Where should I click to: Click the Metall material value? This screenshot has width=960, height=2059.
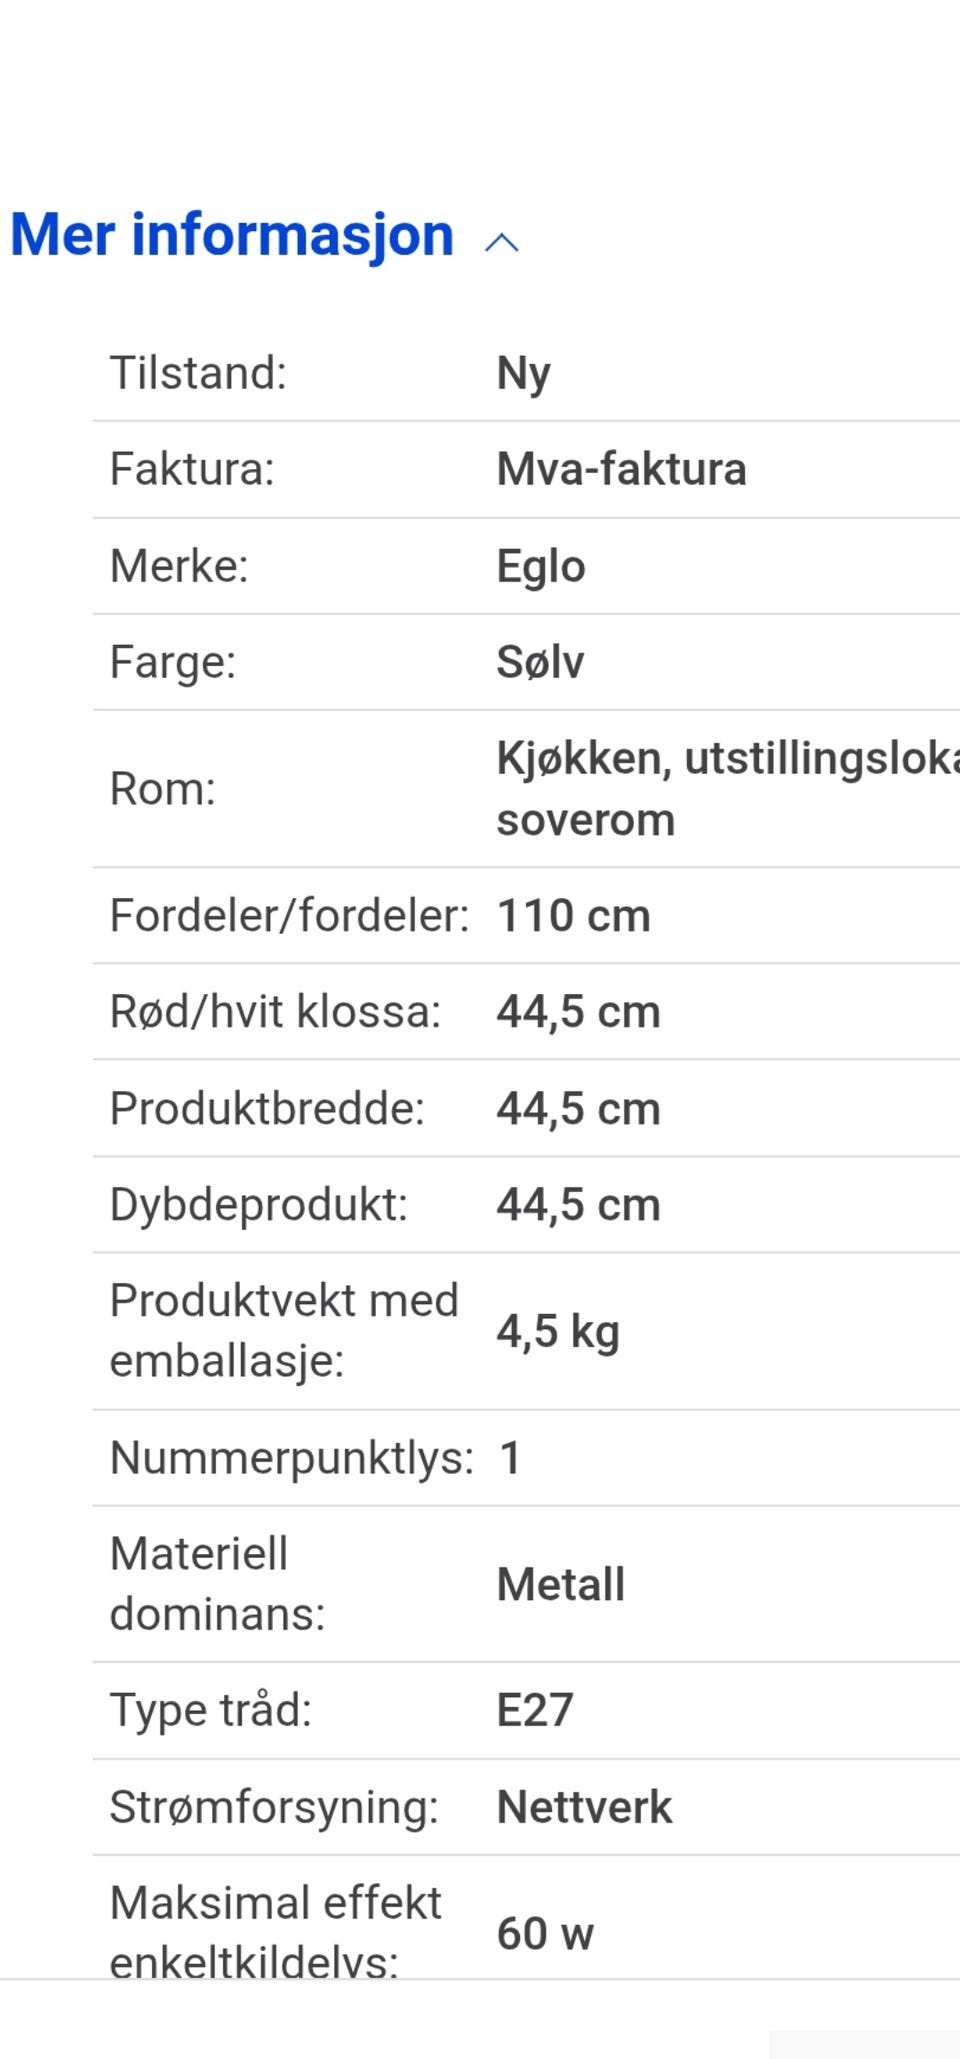point(561,1585)
